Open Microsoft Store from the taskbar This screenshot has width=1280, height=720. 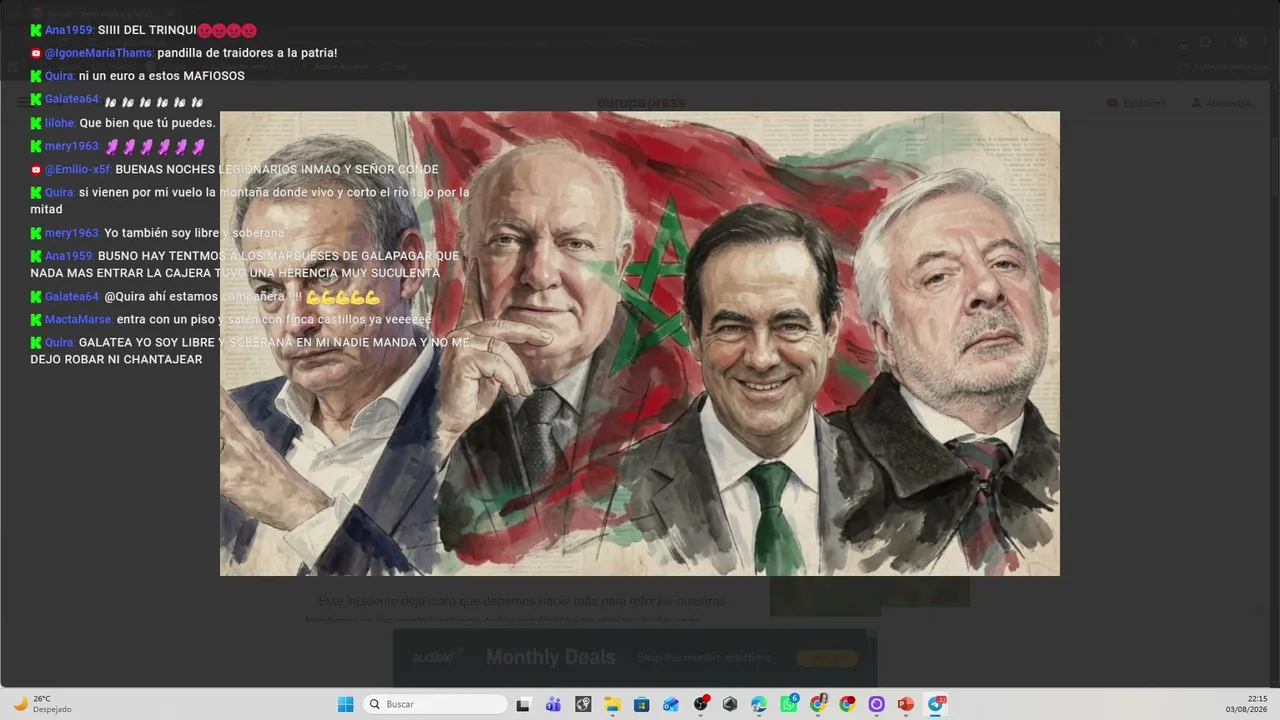(x=642, y=704)
